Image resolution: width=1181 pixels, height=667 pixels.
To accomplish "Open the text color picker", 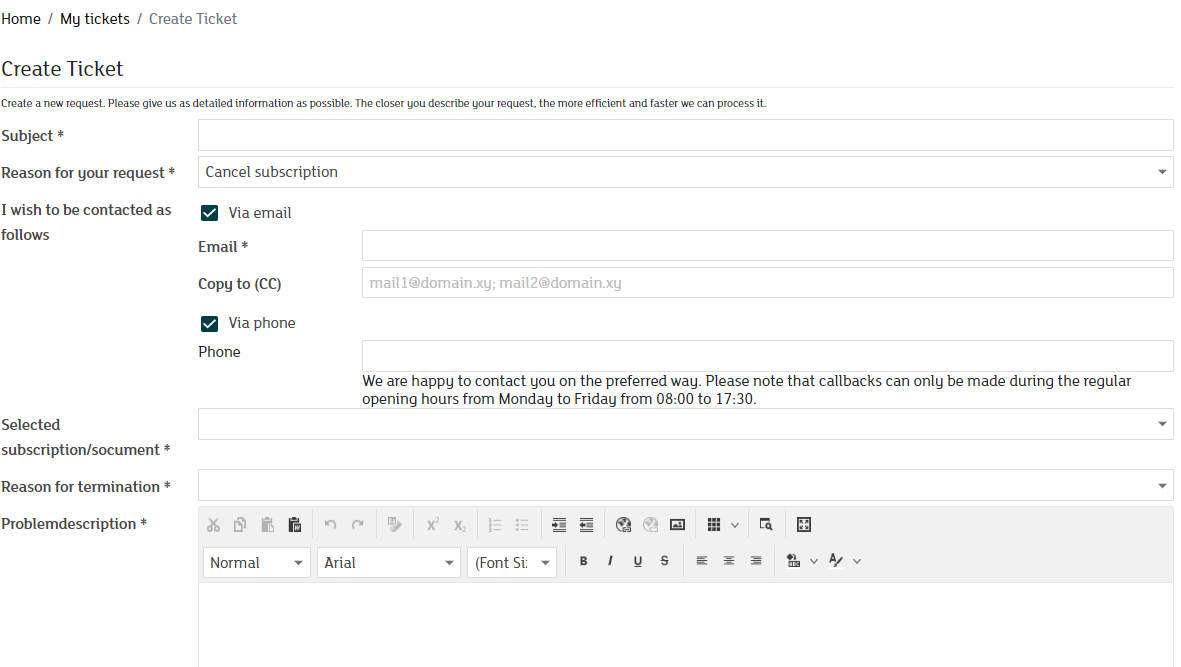I will click(x=838, y=562).
